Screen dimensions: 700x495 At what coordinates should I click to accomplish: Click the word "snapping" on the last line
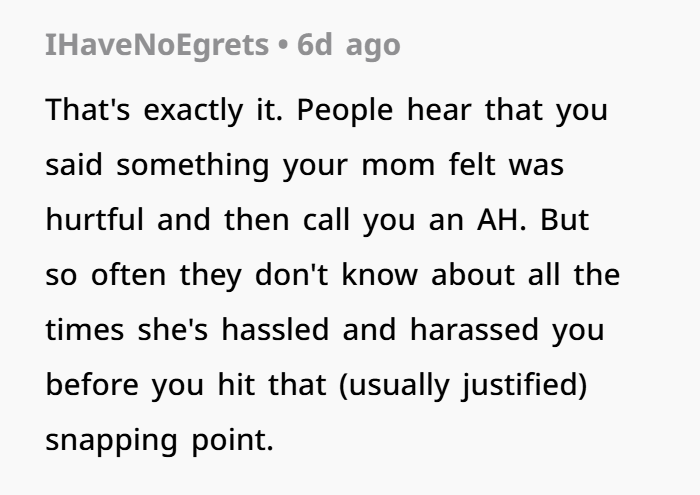pos(112,441)
